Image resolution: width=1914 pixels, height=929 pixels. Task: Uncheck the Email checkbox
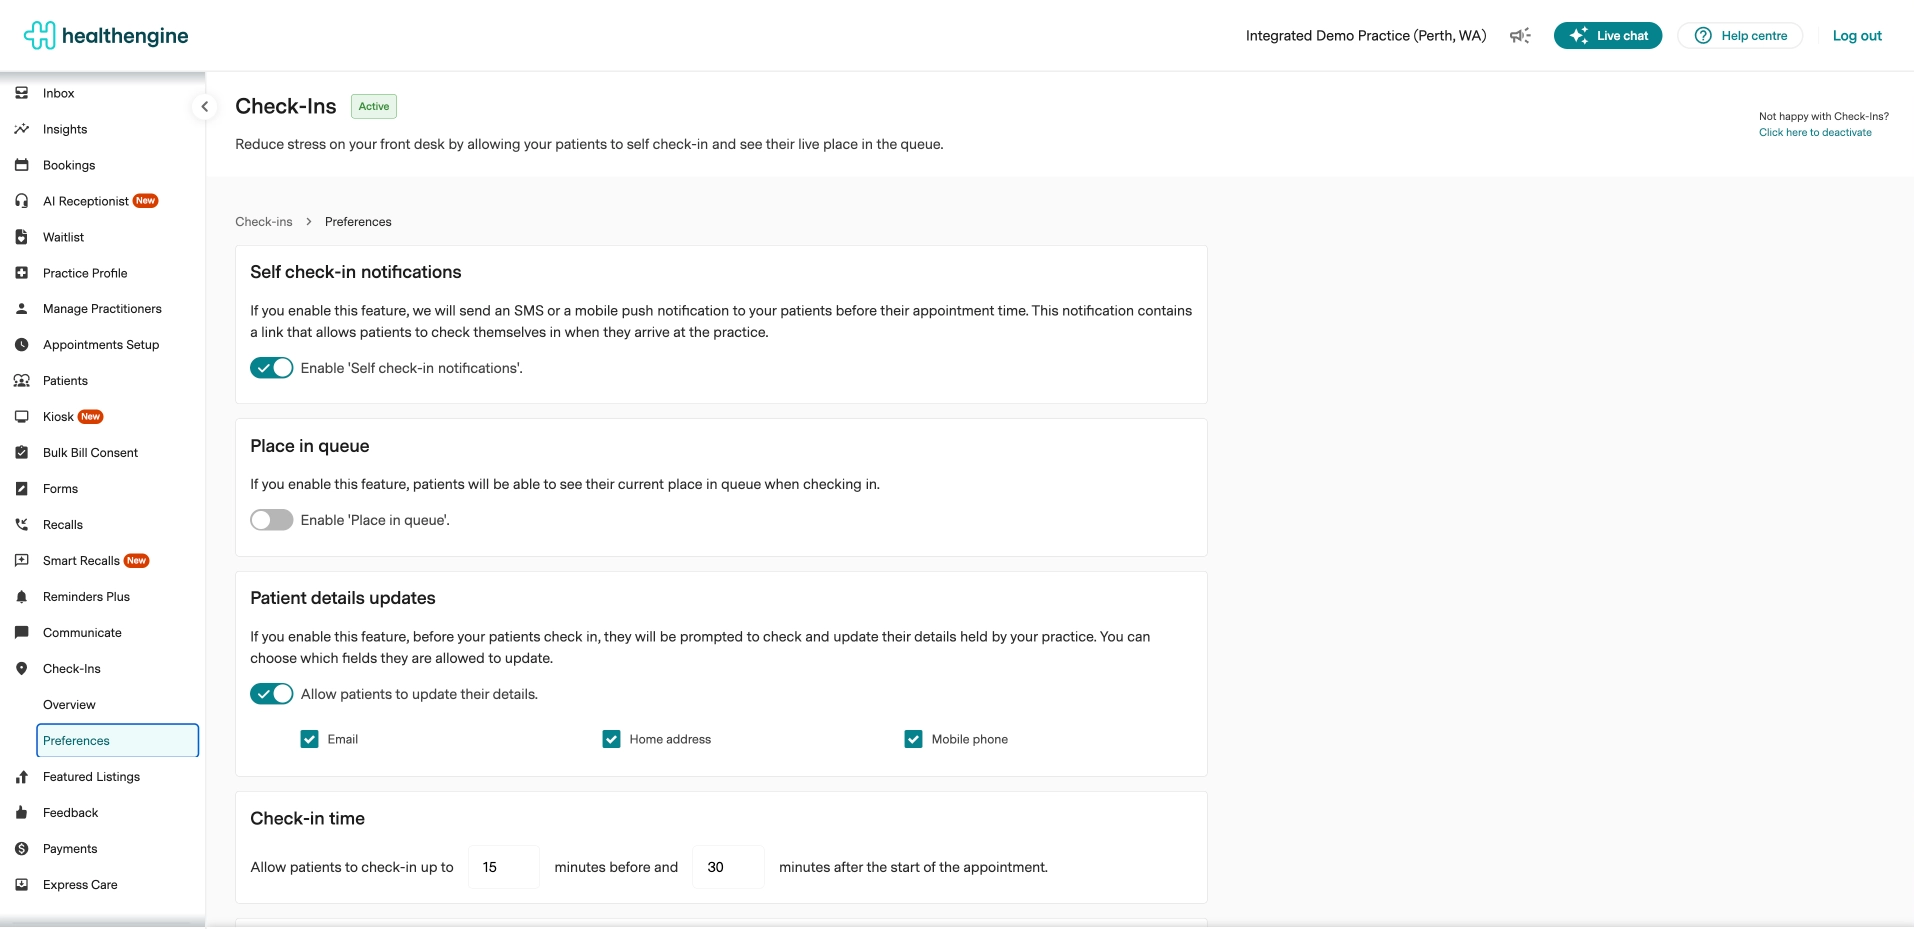309,739
